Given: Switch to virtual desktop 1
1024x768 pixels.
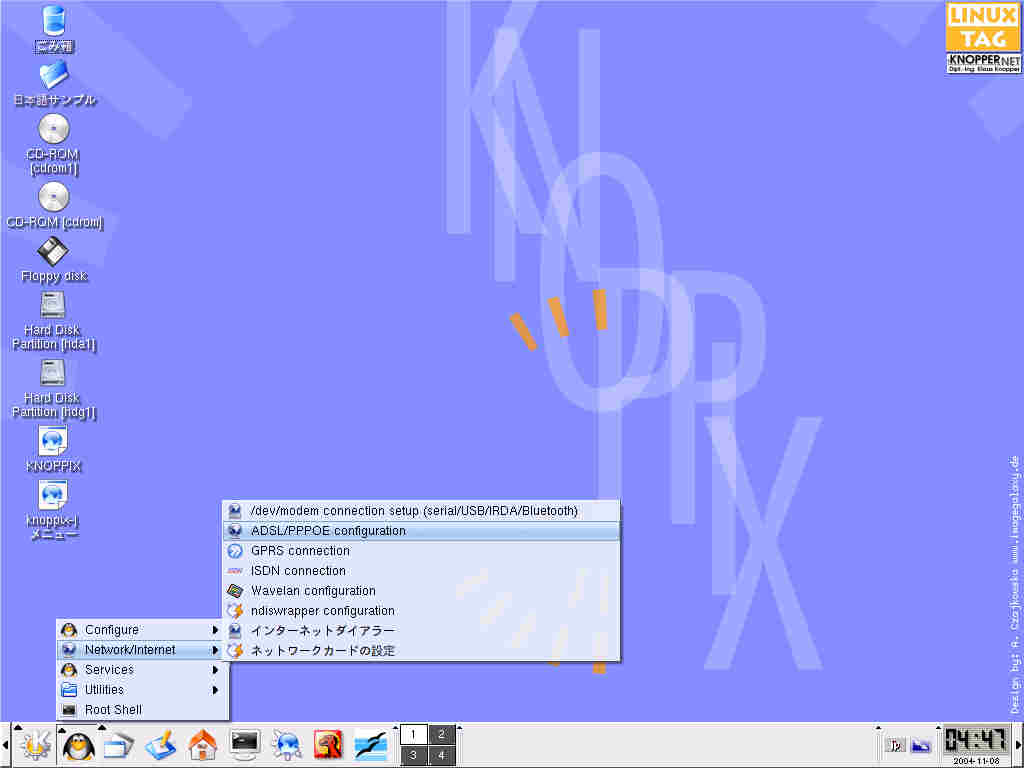Looking at the screenshot, I should (x=413, y=735).
